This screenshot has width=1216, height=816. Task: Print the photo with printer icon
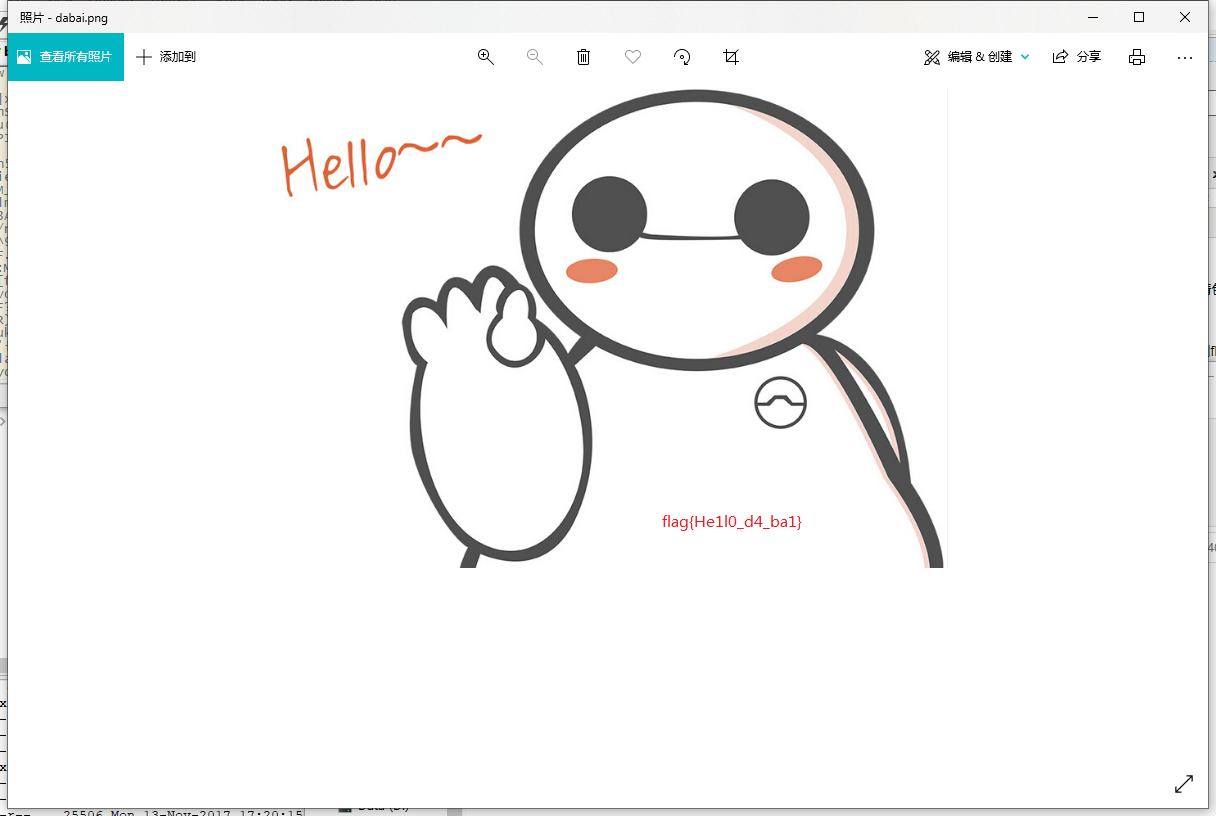(1137, 57)
